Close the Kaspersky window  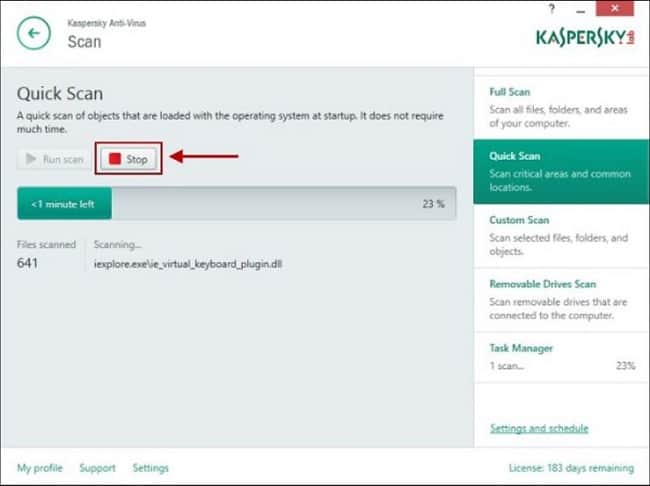click(x=615, y=9)
